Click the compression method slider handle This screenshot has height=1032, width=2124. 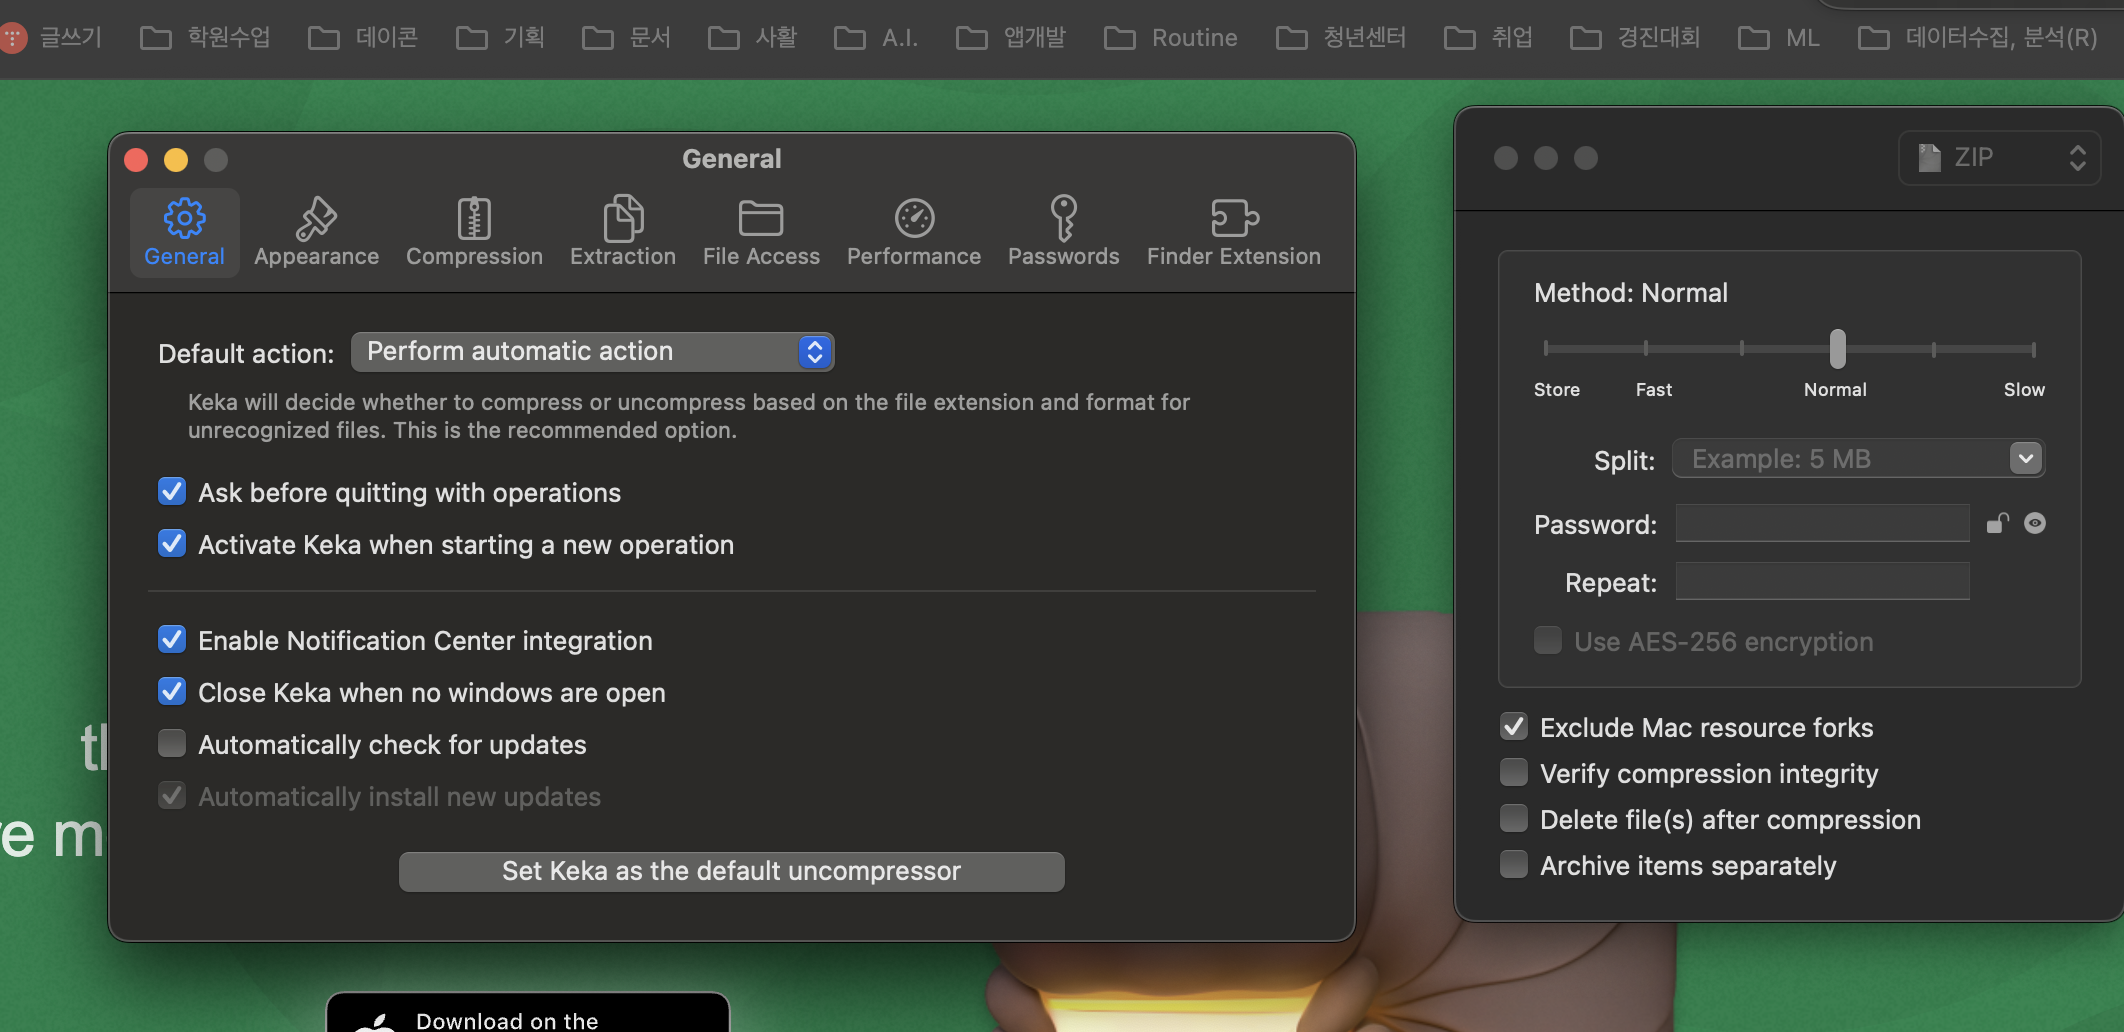click(1838, 349)
